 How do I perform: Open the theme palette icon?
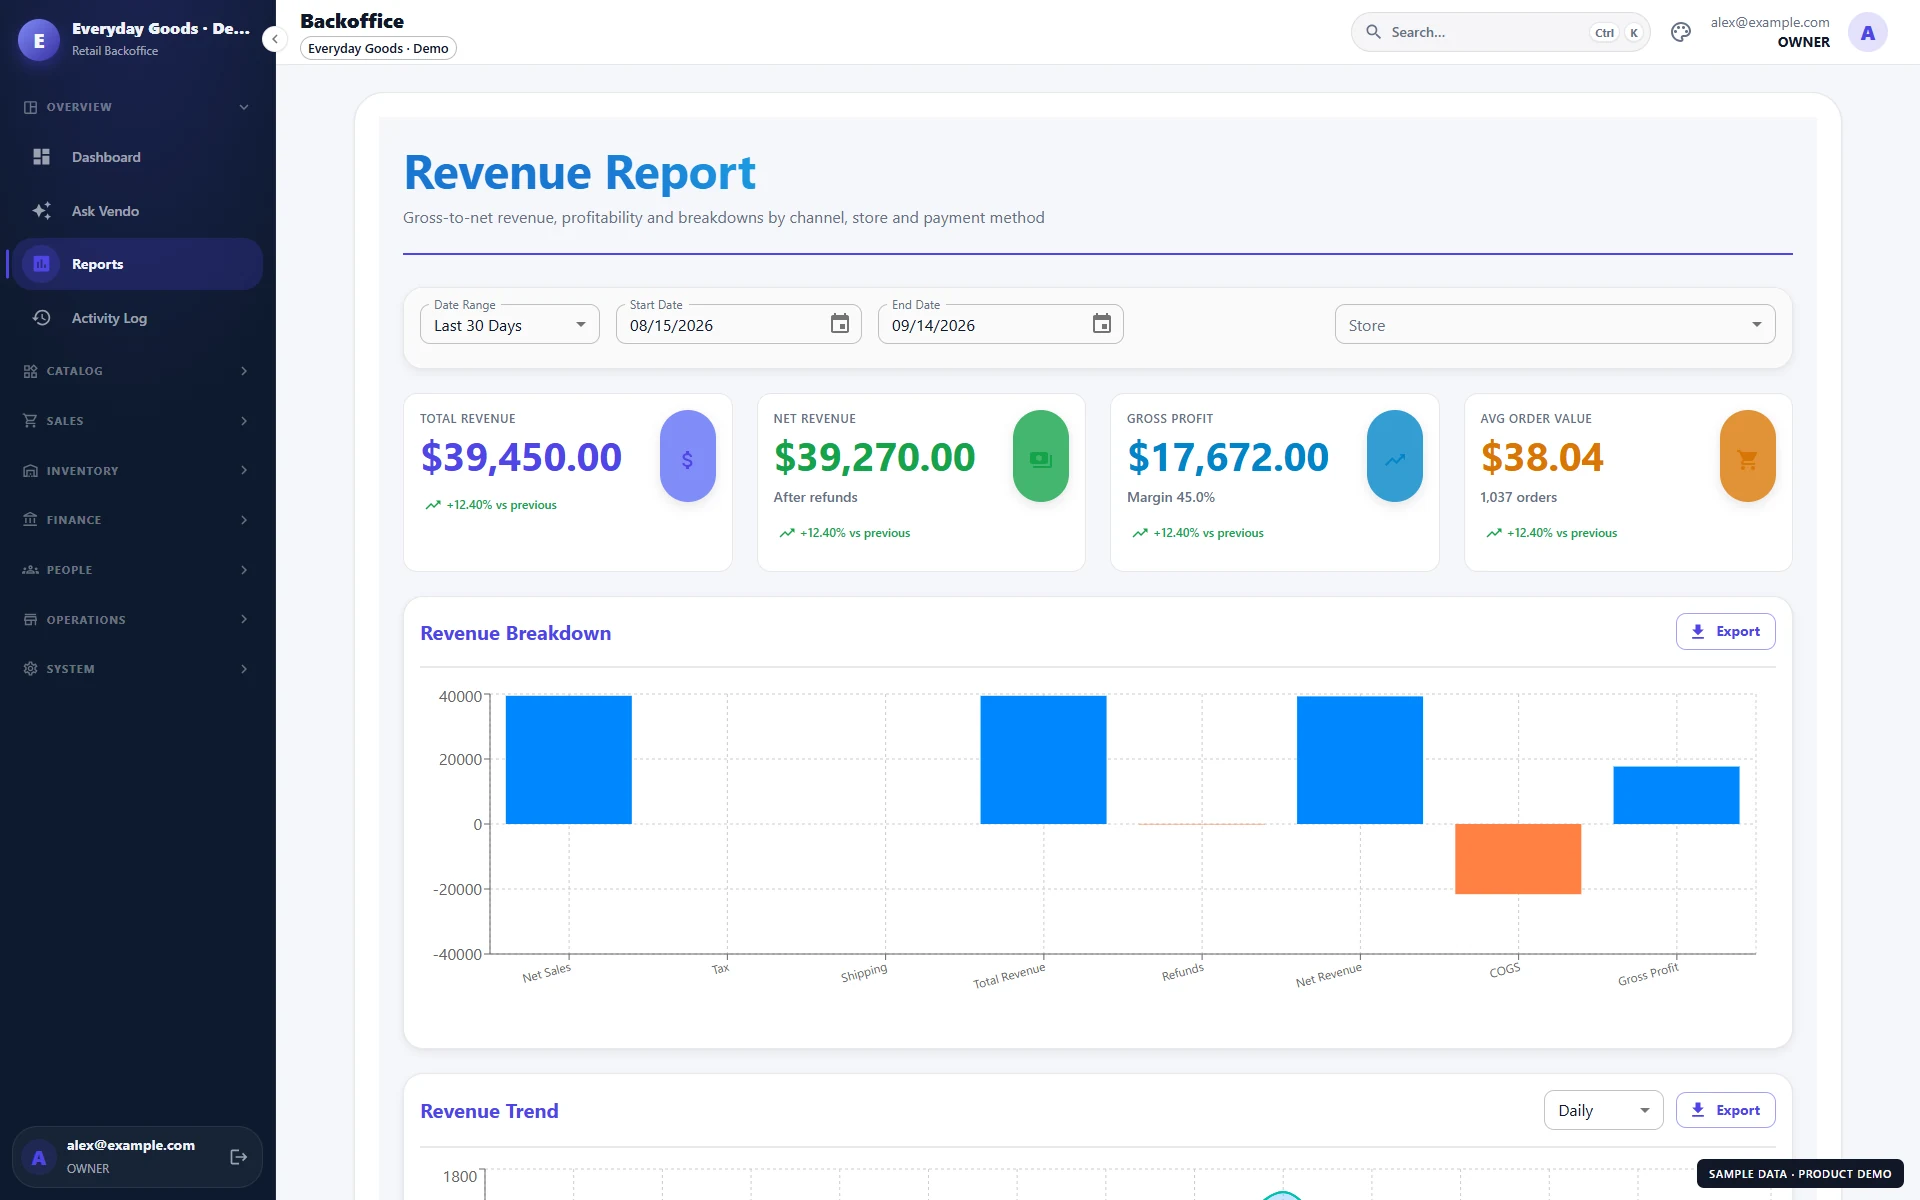pos(1681,32)
